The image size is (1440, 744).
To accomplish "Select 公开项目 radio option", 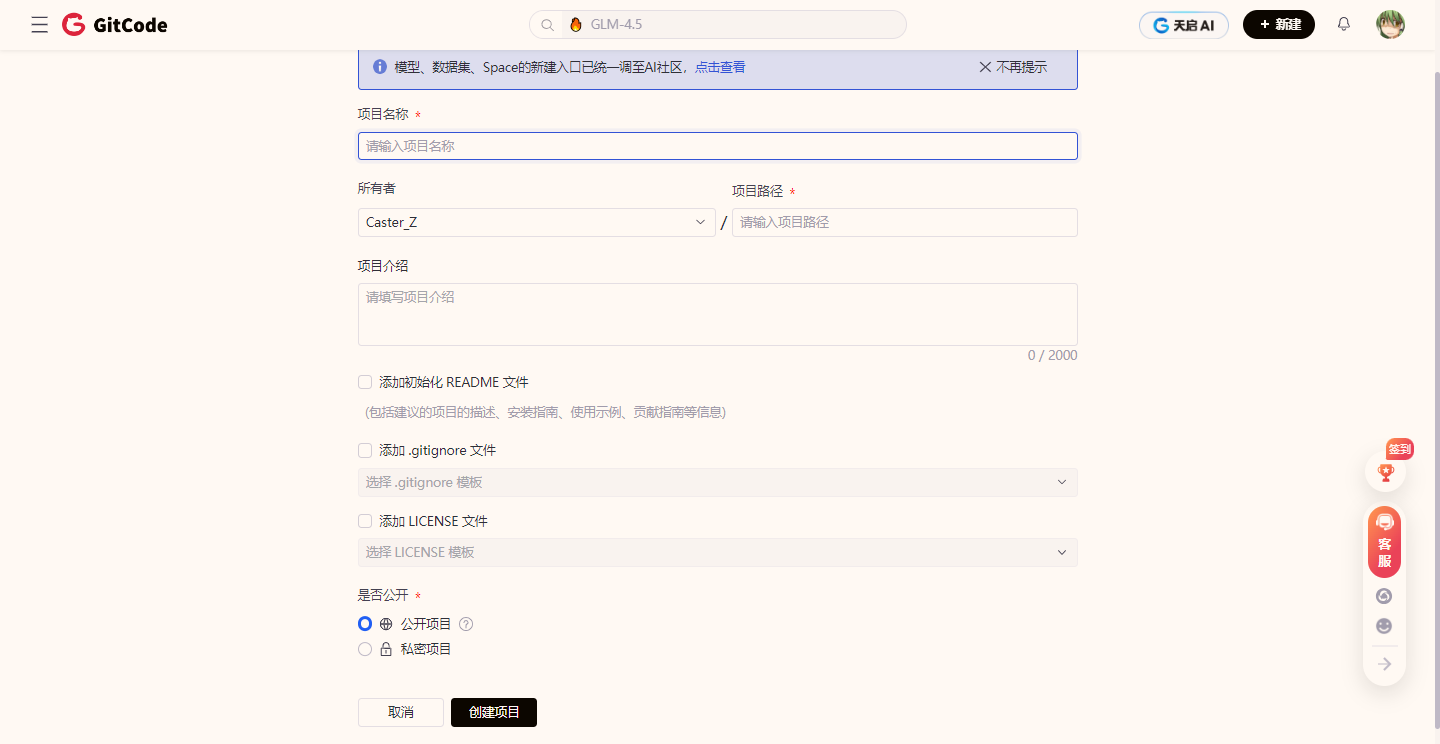I will pos(365,623).
